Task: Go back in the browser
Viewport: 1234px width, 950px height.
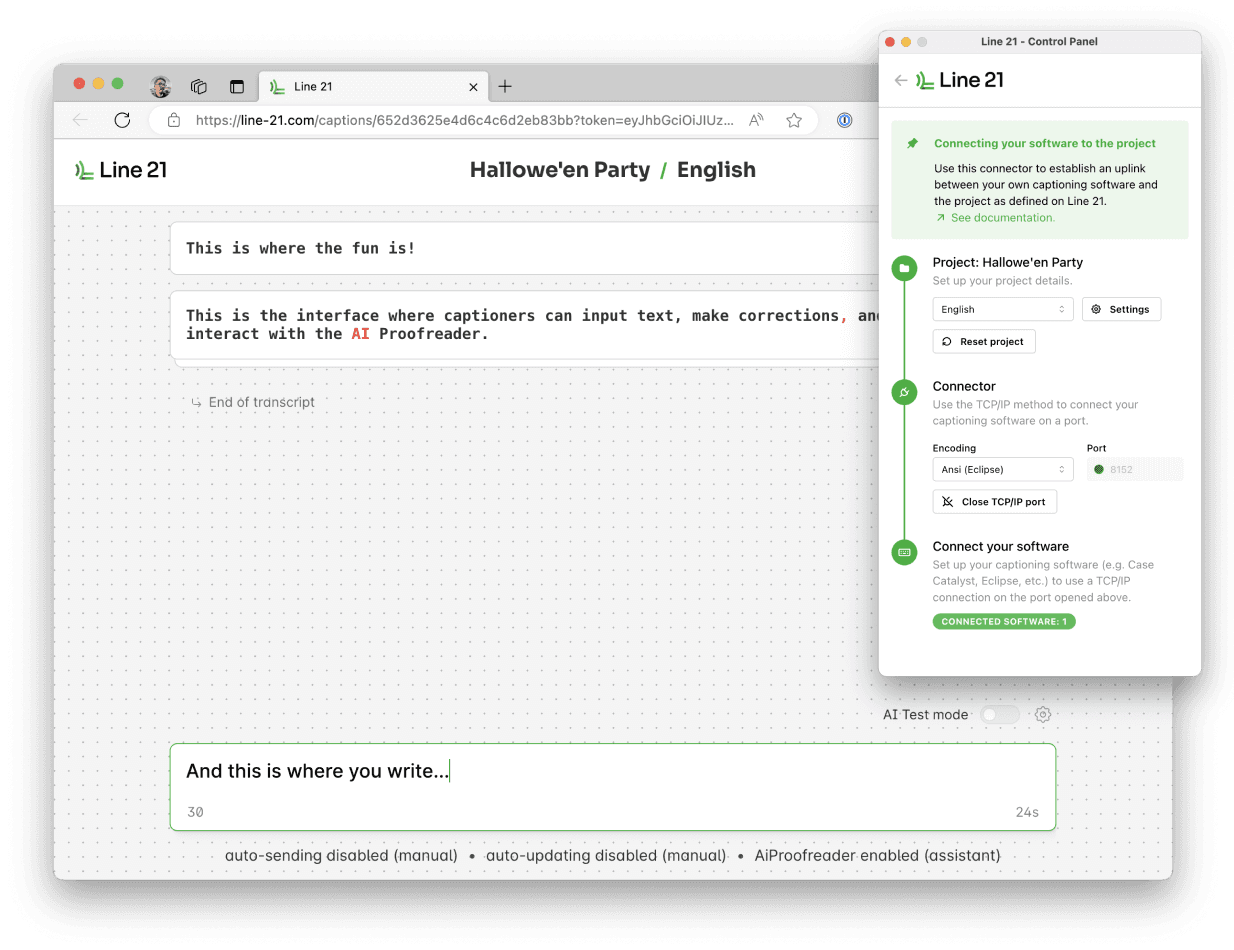Action: pos(81,120)
